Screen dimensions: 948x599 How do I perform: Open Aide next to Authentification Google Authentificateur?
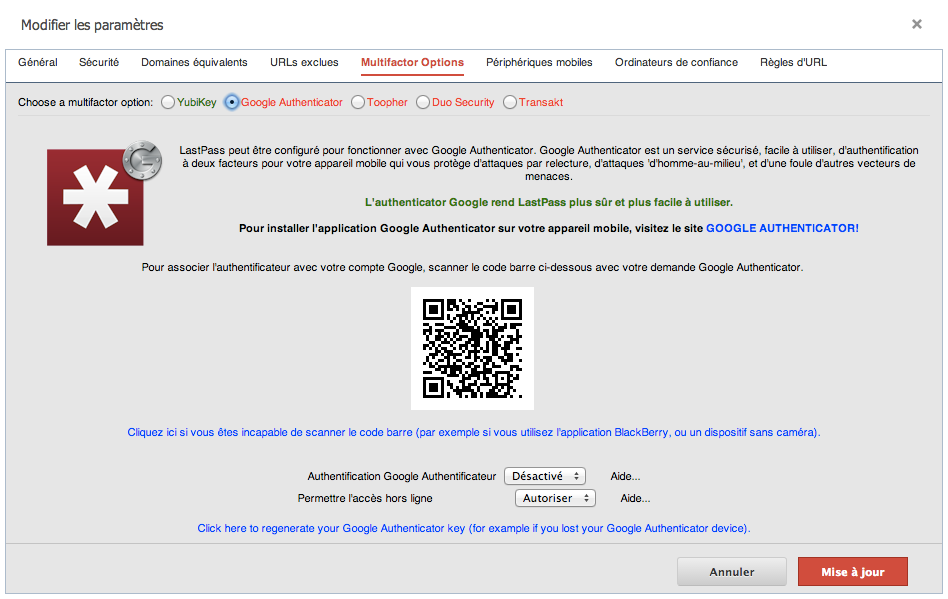[625, 476]
